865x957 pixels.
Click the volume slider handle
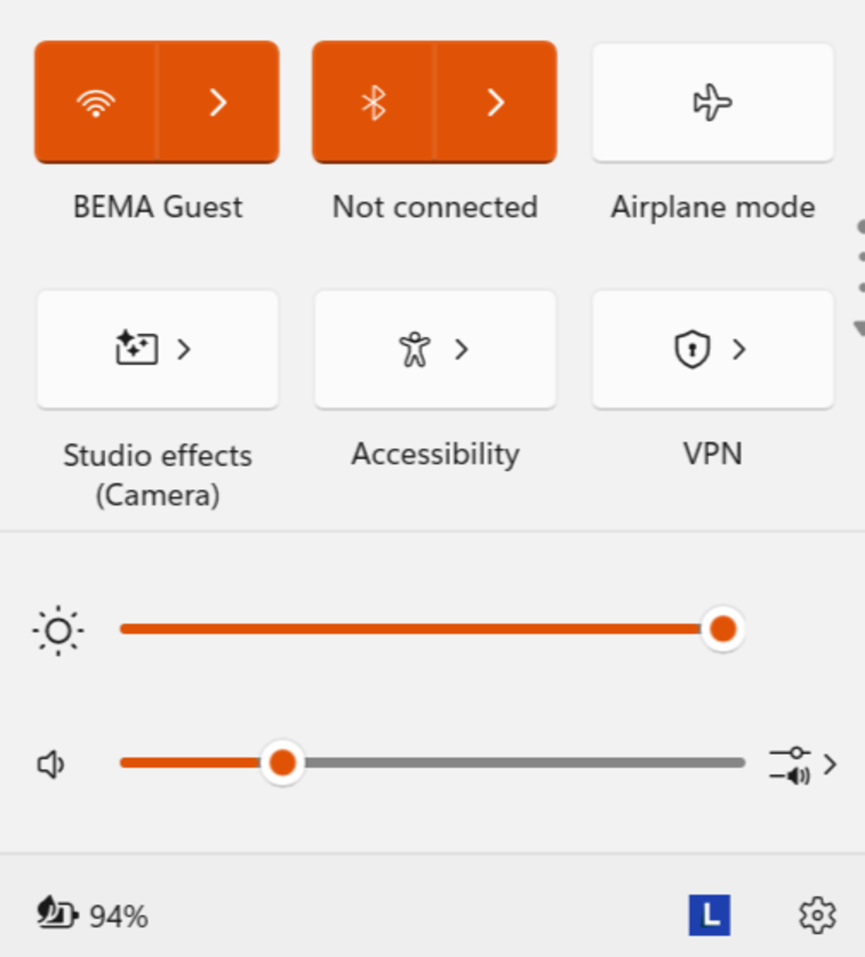[x=282, y=762]
